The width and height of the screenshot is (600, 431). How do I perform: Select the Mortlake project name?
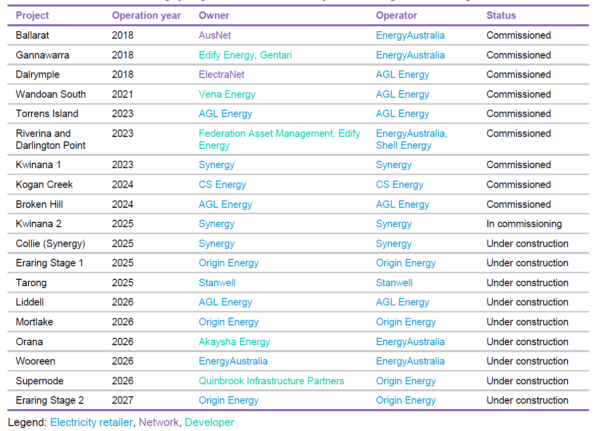coord(34,322)
